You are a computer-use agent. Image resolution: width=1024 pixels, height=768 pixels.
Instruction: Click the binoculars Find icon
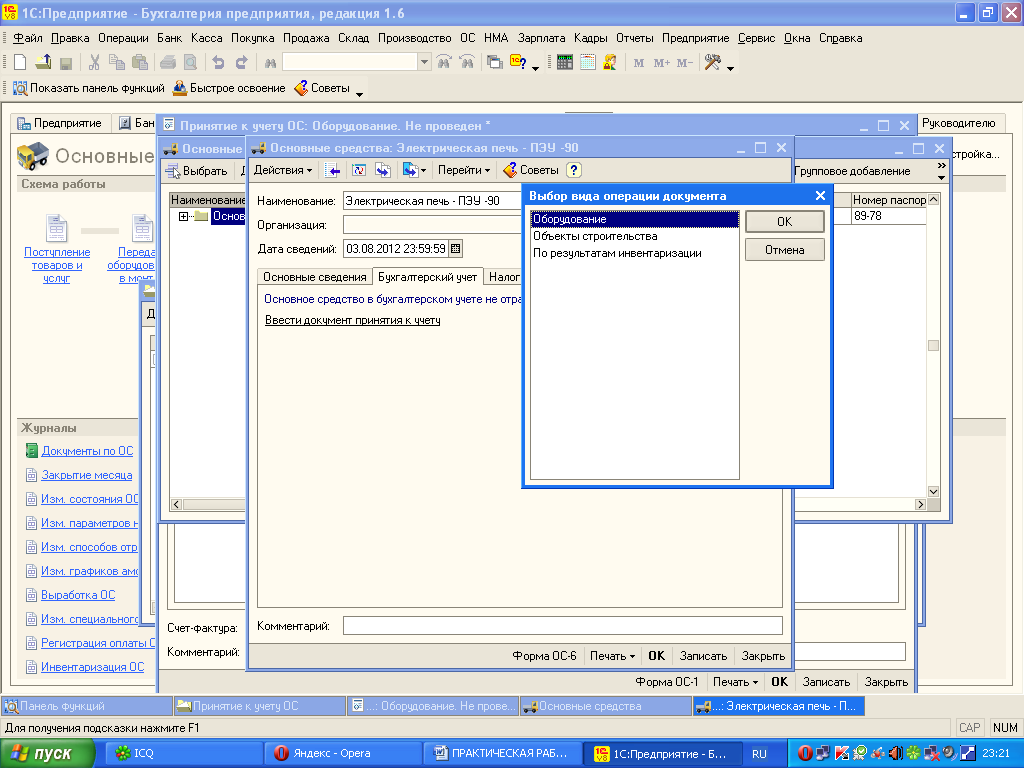click(270, 63)
